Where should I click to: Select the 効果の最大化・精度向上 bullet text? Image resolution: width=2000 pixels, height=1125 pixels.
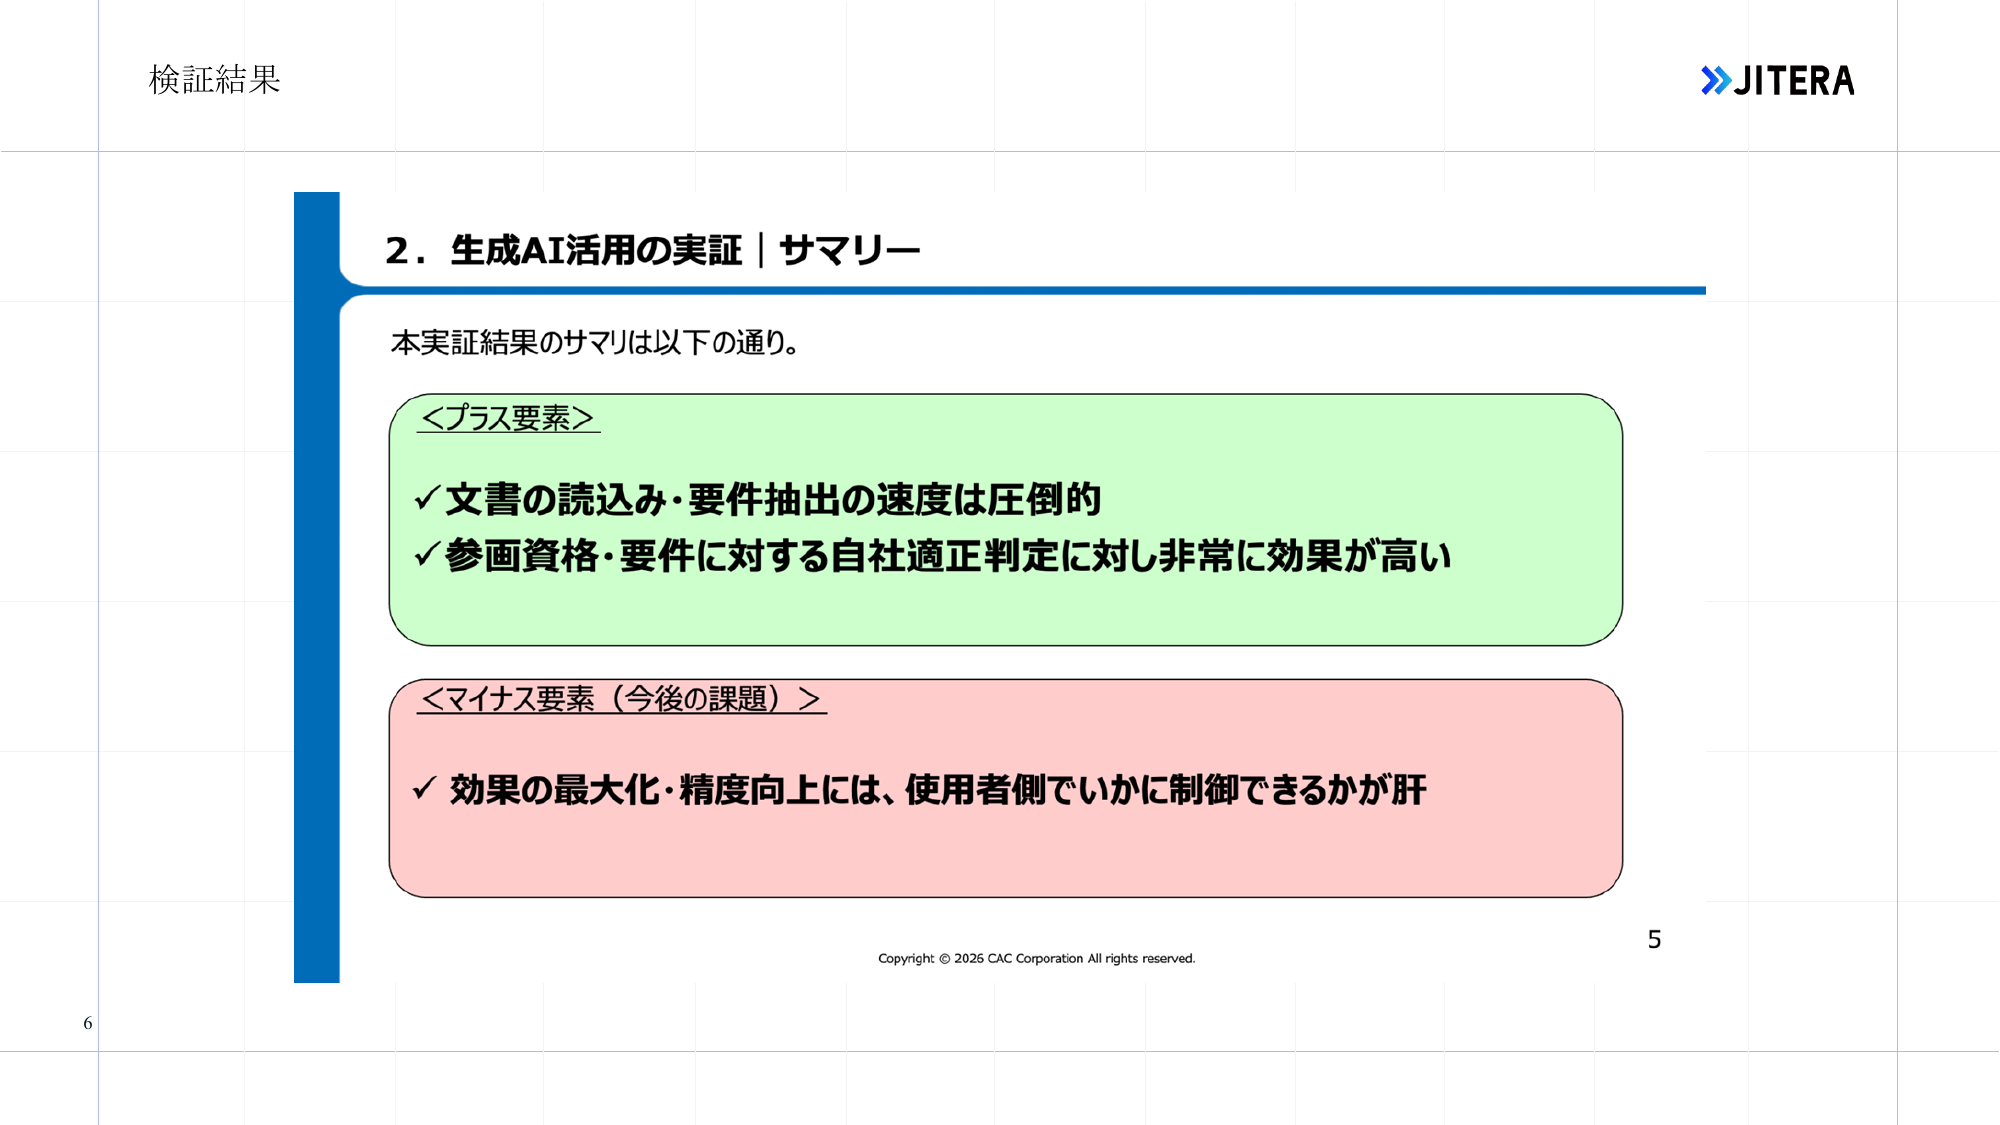tap(938, 790)
